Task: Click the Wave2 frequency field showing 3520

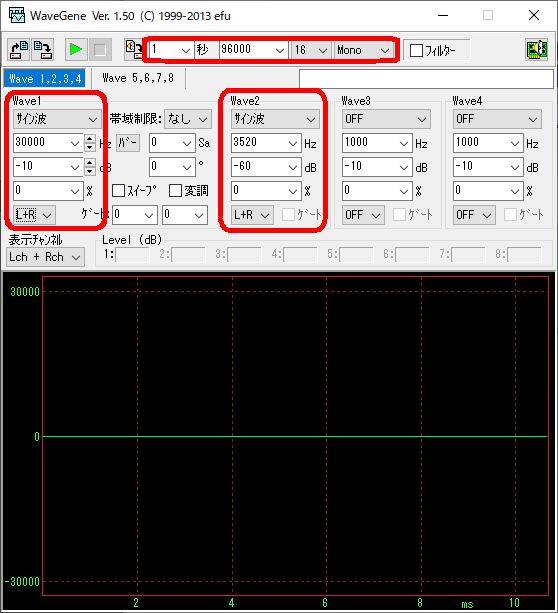Action: [266, 143]
